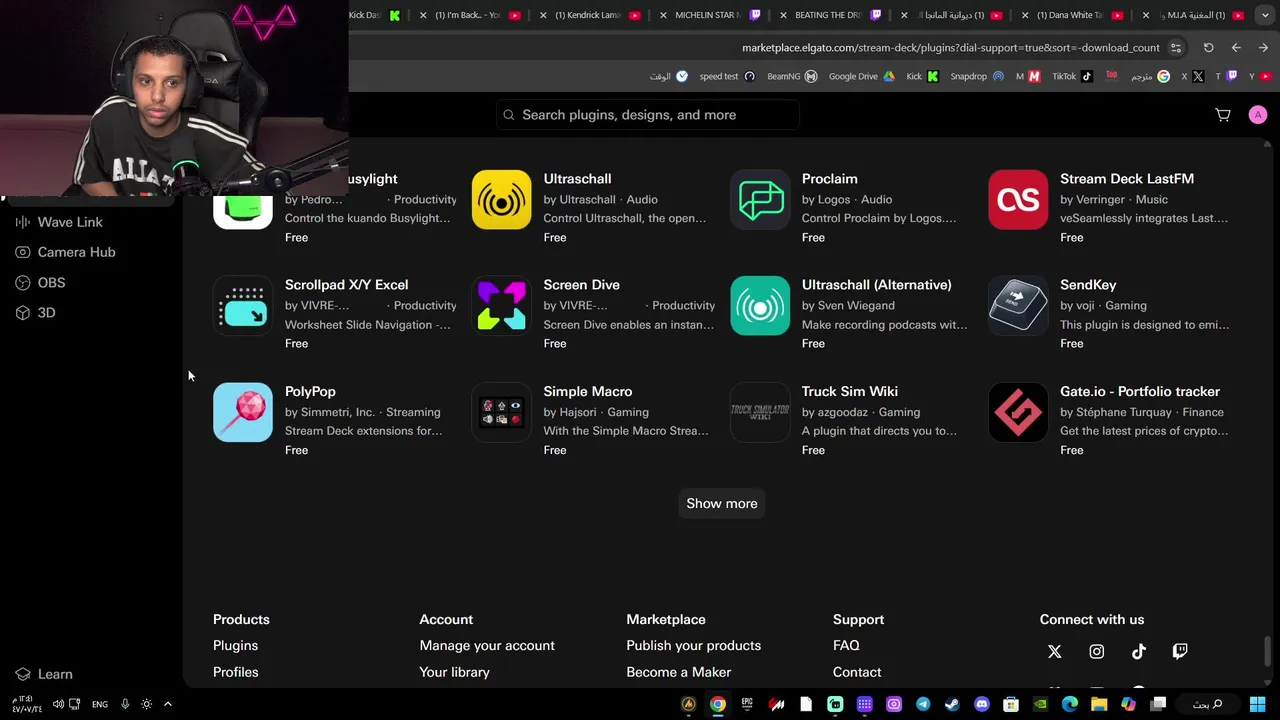Open the pink account avatar
This screenshot has height=720, width=1280.
point(1258,115)
